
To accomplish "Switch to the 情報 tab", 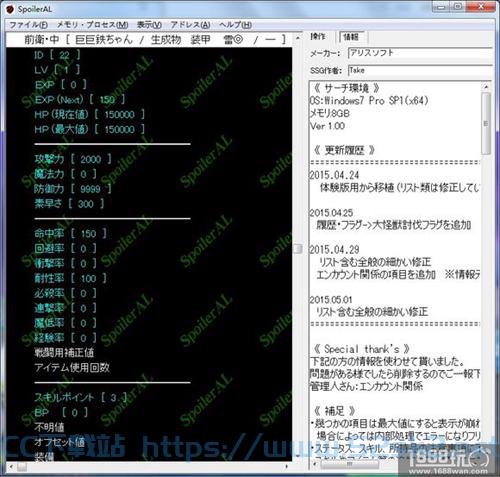I will [351, 37].
